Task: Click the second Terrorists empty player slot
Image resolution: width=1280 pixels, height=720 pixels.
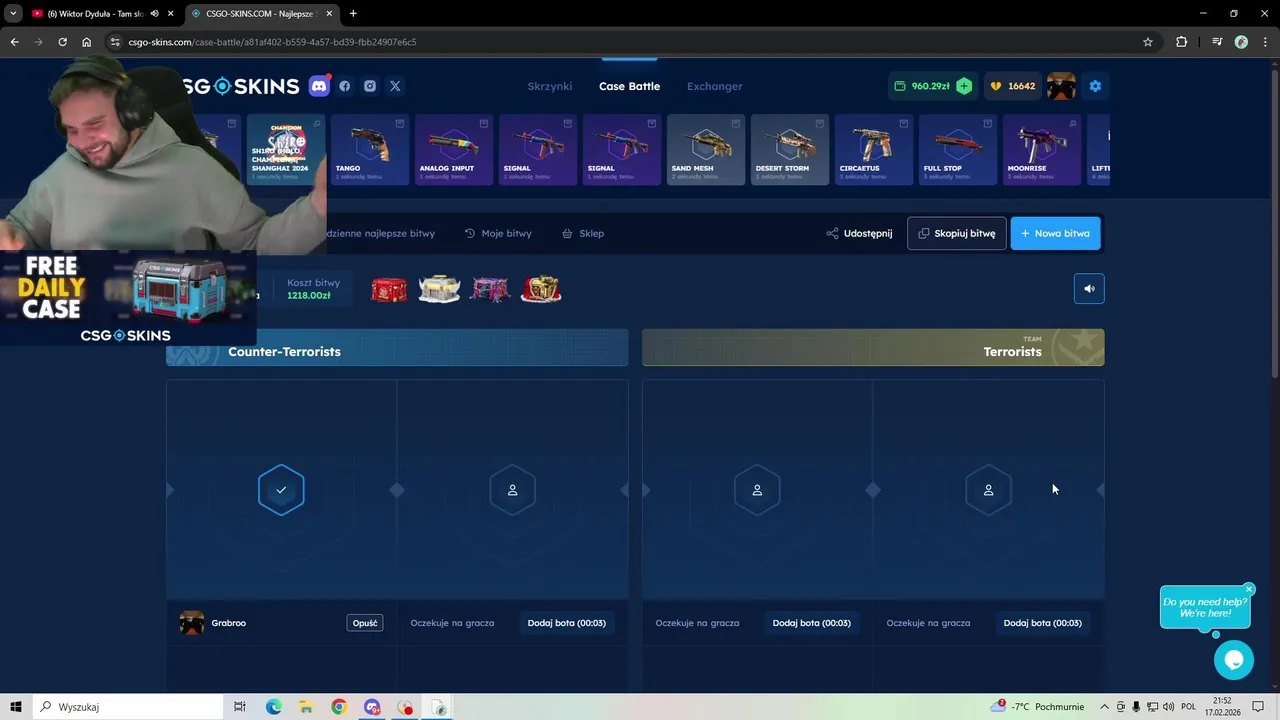Action: click(x=988, y=490)
